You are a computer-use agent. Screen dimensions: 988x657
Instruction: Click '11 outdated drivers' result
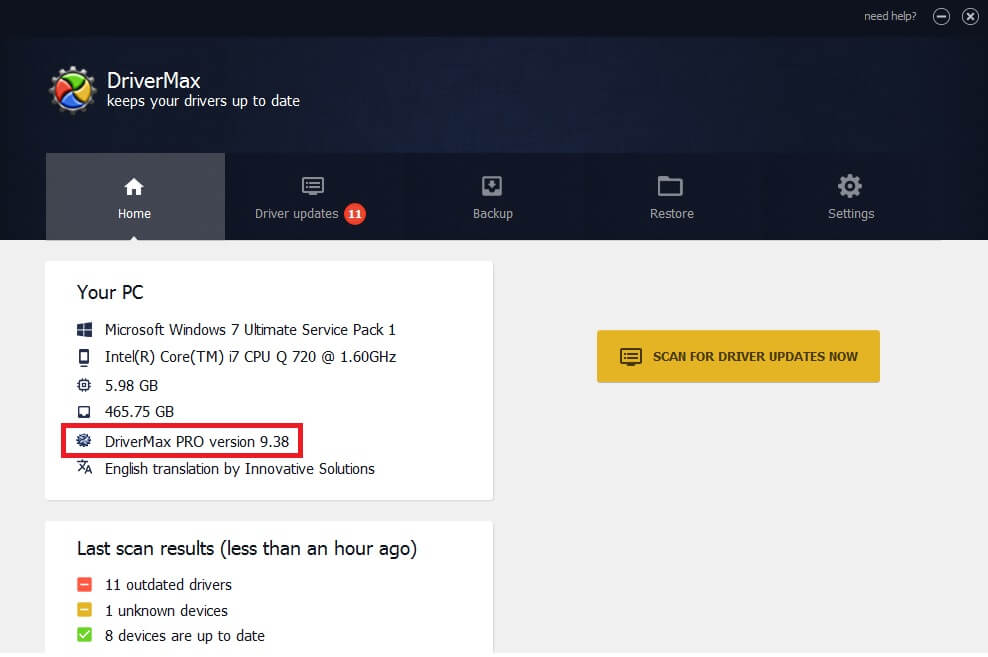pyautogui.click(x=168, y=585)
